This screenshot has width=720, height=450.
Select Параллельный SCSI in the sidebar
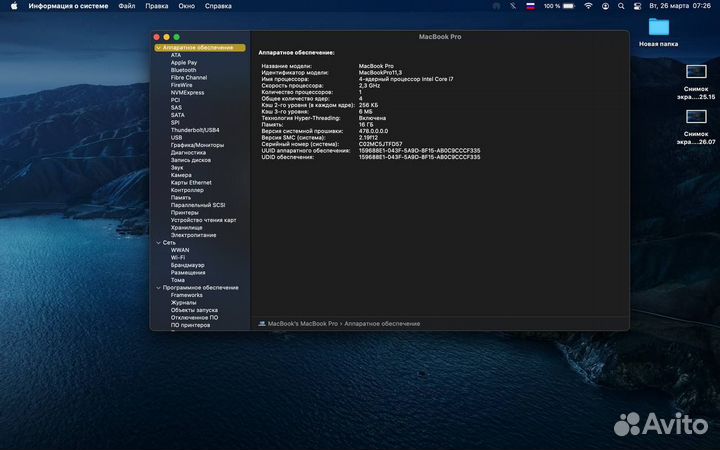click(198, 205)
